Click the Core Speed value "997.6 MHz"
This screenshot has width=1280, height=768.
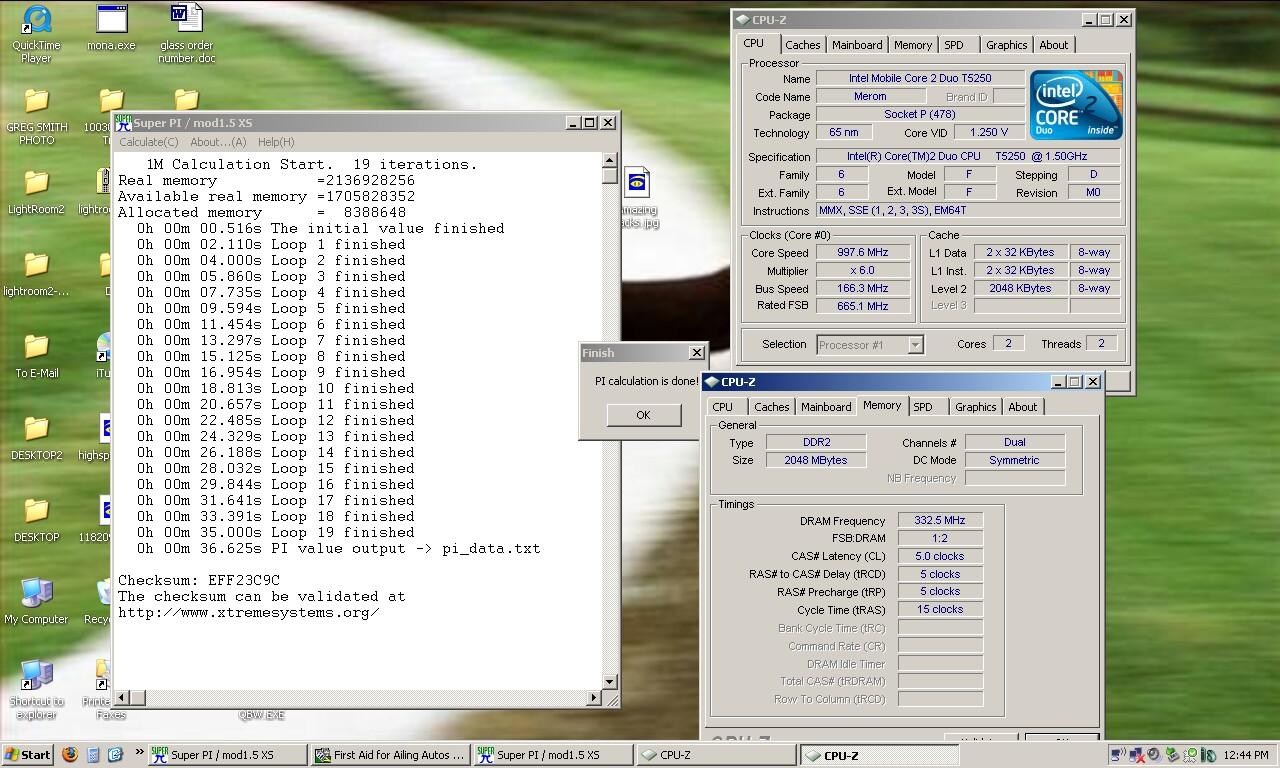click(862, 253)
